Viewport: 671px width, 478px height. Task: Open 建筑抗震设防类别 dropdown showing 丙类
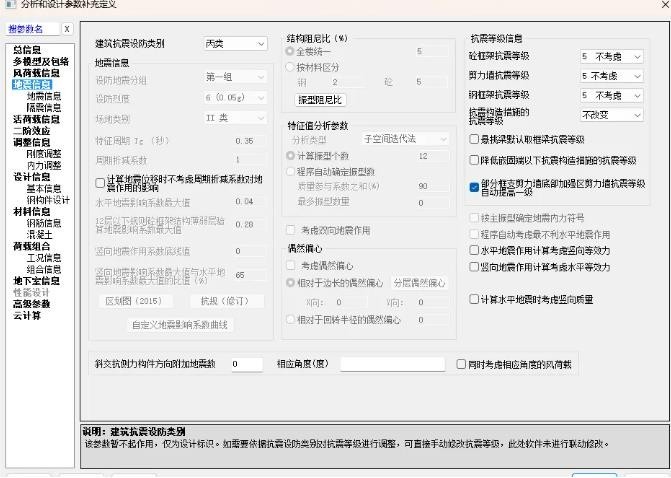click(x=236, y=44)
